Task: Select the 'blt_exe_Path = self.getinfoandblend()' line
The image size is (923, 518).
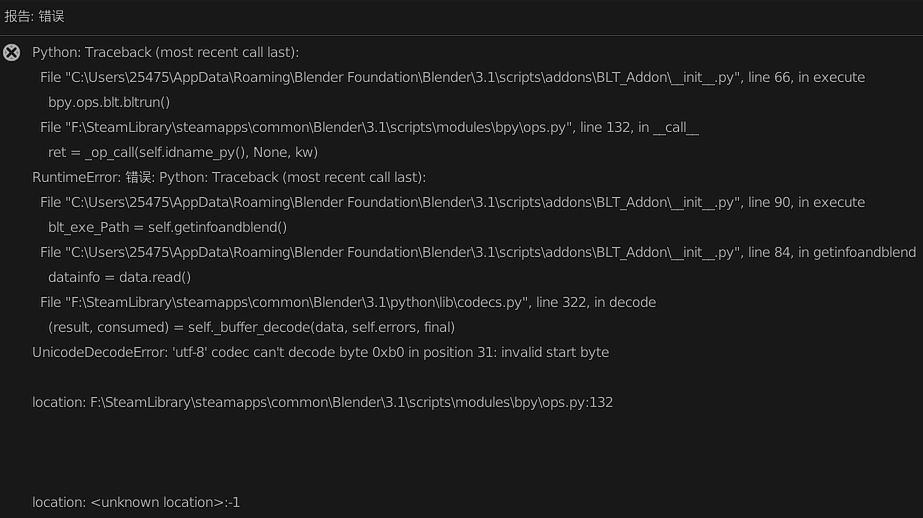Action: [167, 228]
